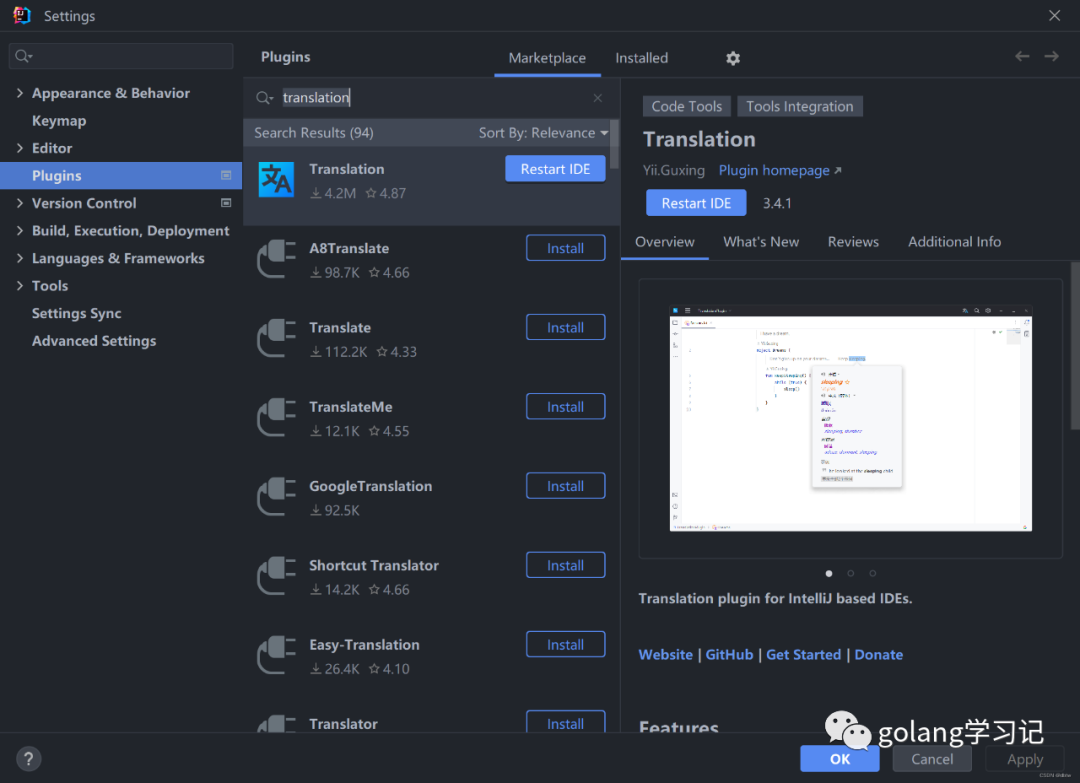
Task: Install the Shortcut Translator plugin
Action: (x=565, y=565)
